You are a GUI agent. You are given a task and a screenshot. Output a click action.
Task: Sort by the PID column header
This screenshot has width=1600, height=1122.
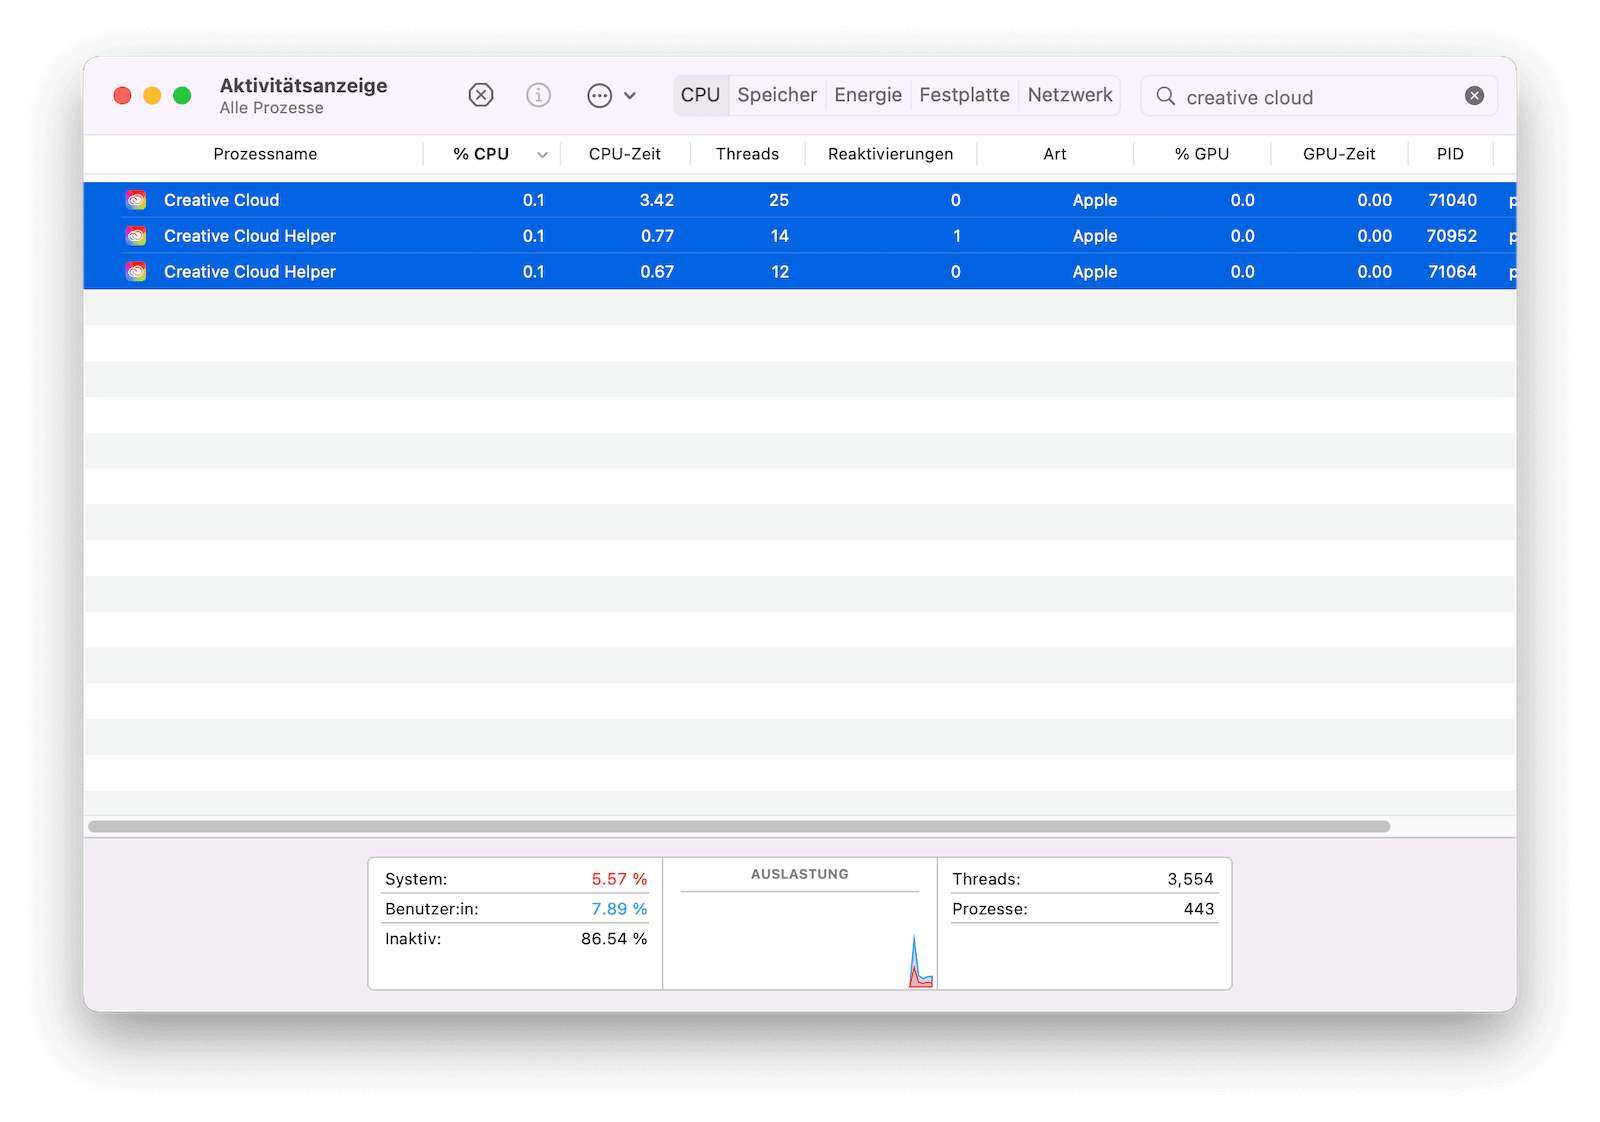coord(1450,154)
